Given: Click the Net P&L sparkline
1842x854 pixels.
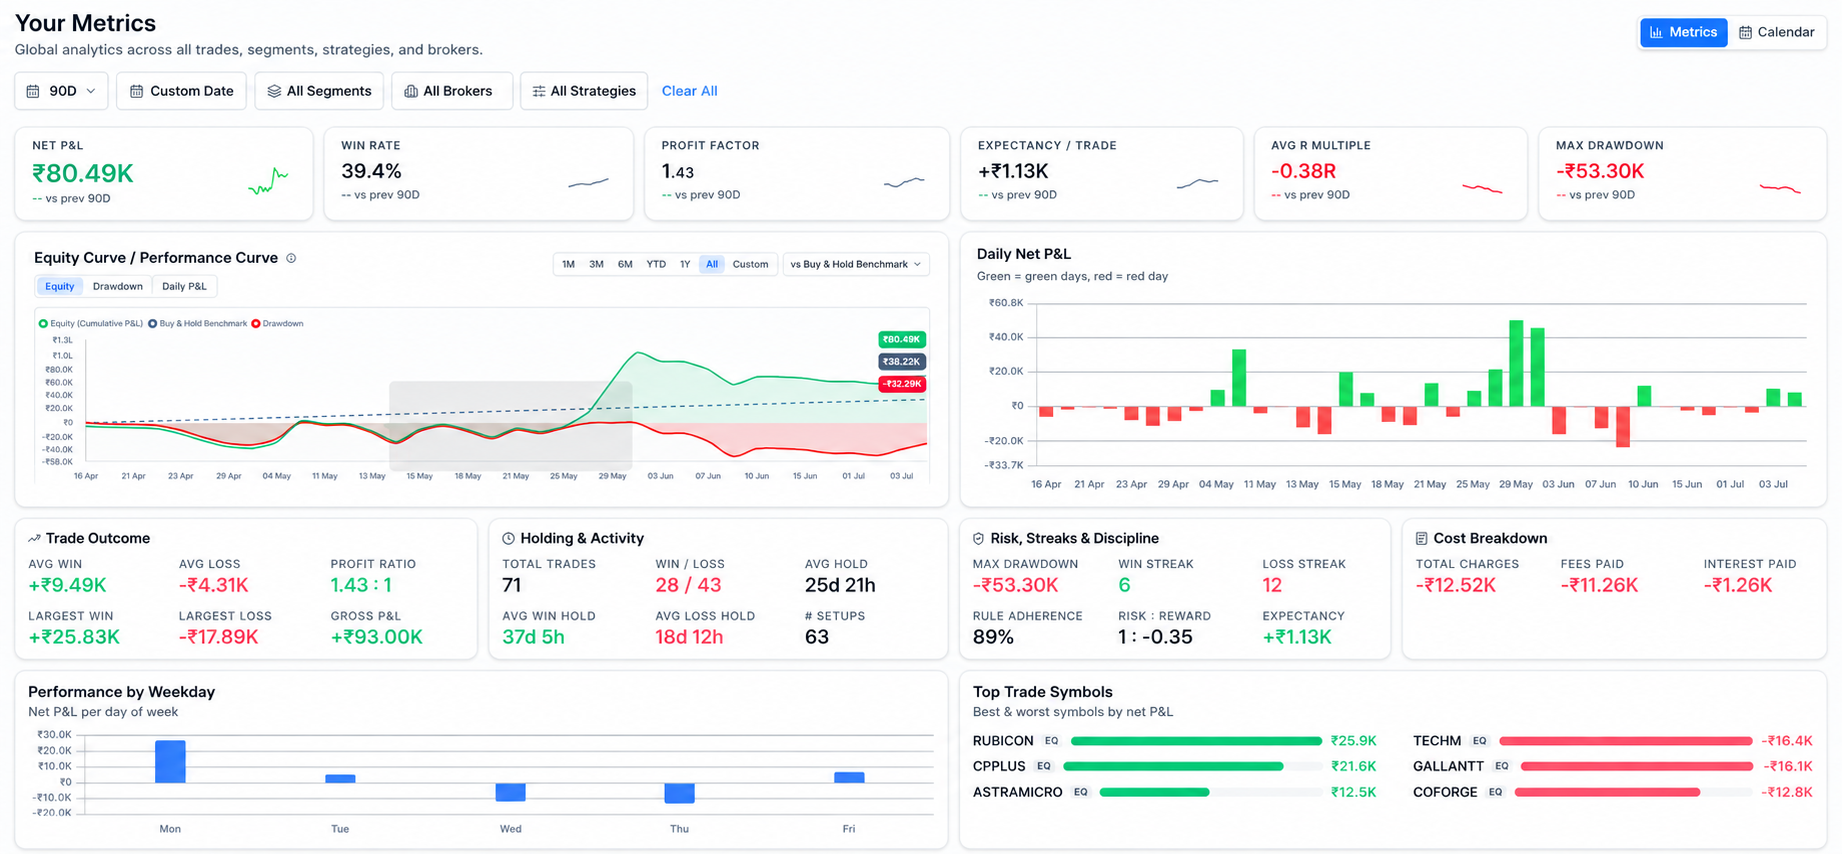Looking at the screenshot, I should pos(268,181).
